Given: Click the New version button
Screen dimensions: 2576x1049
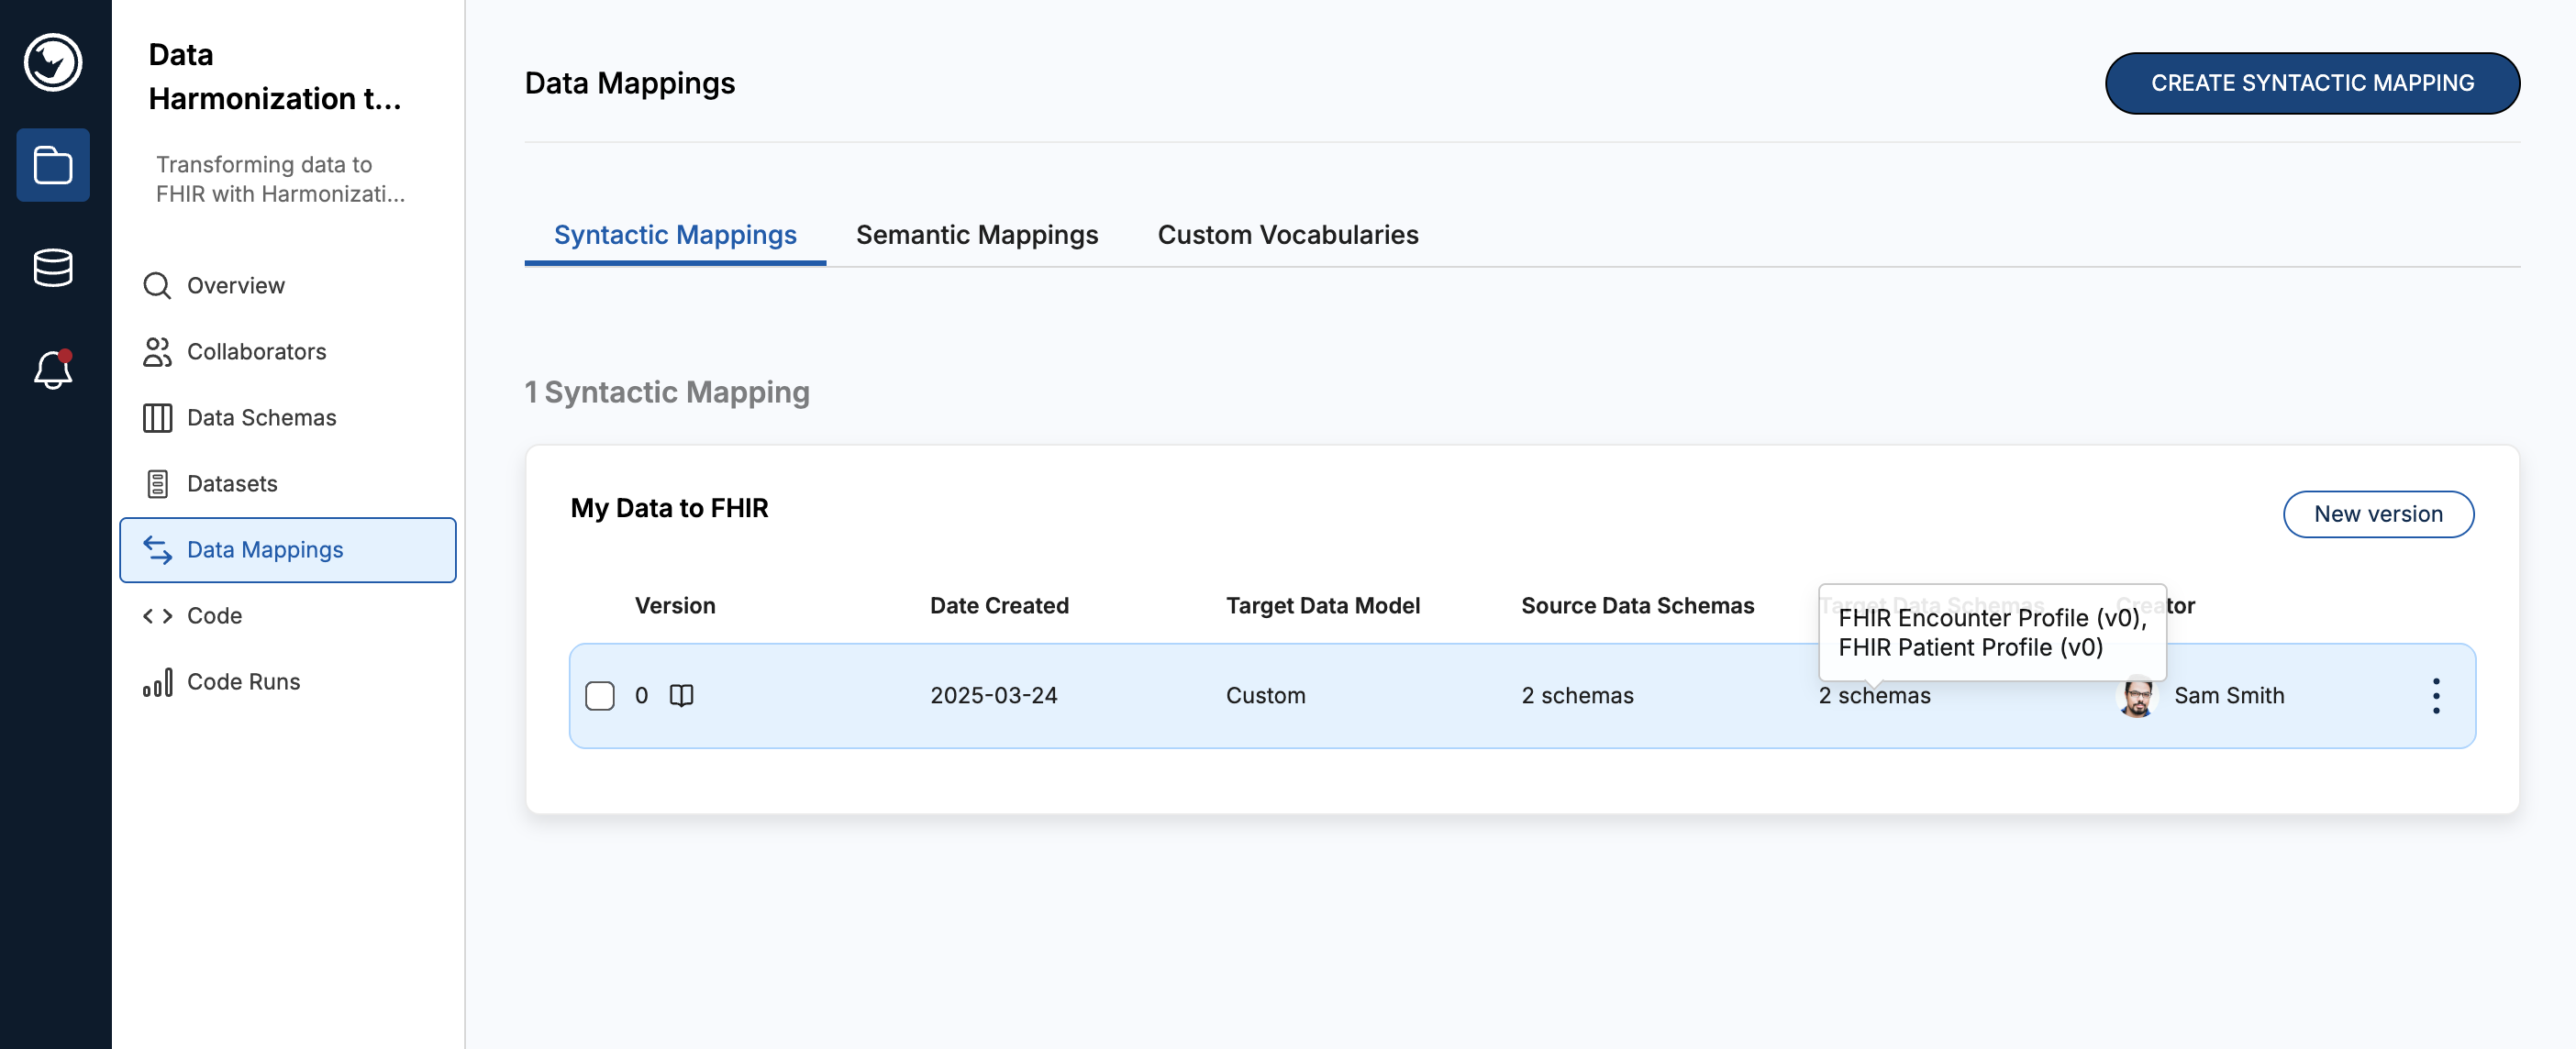Looking at the screenshot, I should point(2378,514).
